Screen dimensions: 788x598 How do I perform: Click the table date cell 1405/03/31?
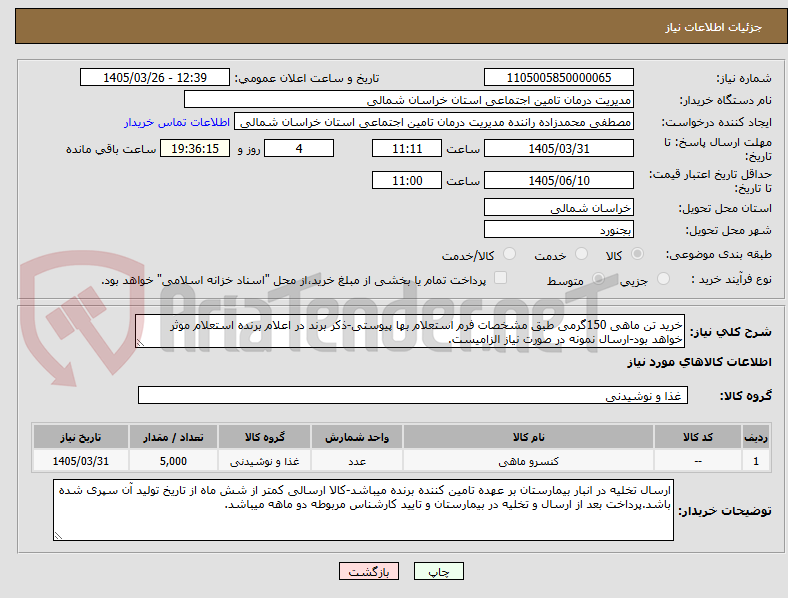pyautogui.click(x=80, y=461)
